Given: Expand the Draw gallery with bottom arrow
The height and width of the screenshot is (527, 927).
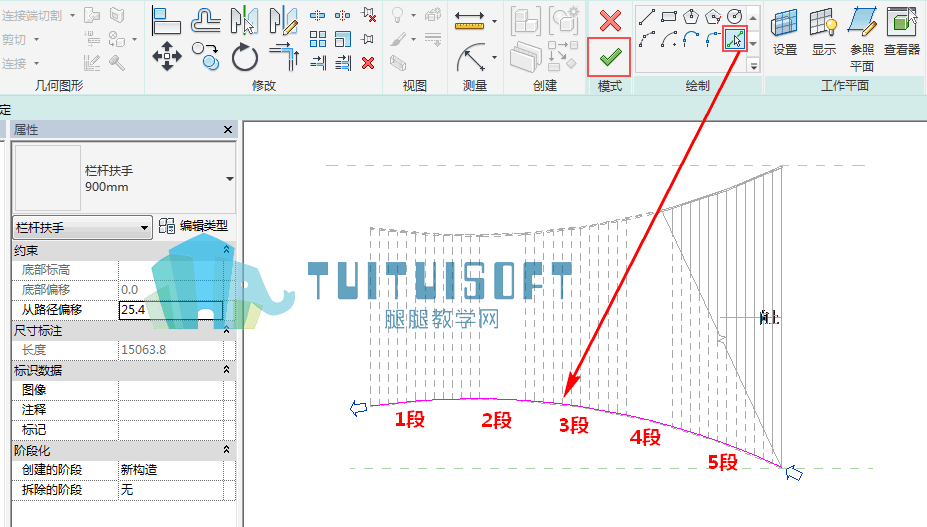Looking at the screenshot, I should coord(754,66).
